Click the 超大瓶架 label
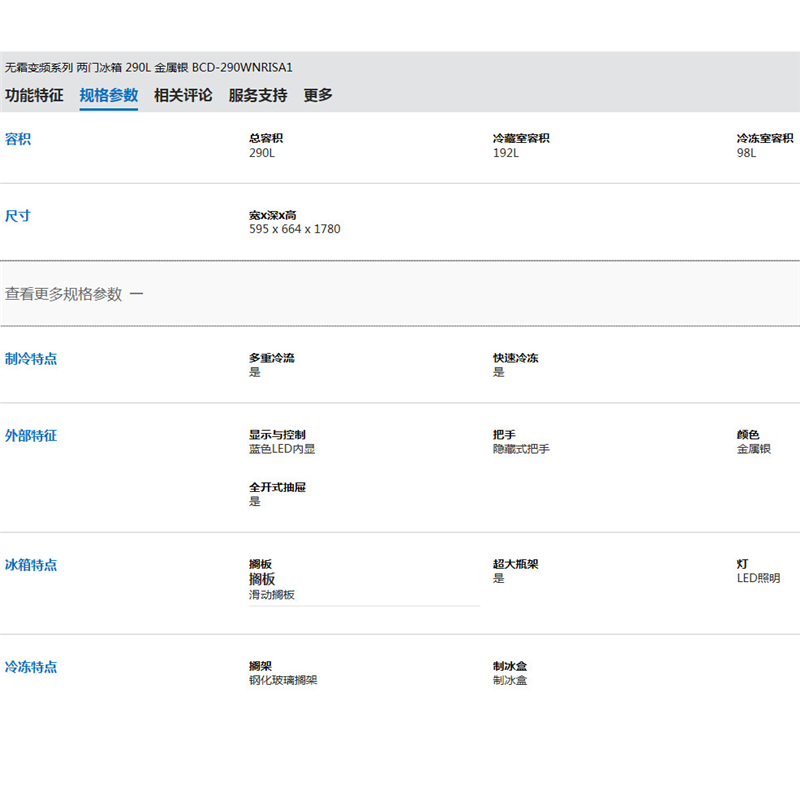Screen dimensions: 800x800 pos(515,564)
